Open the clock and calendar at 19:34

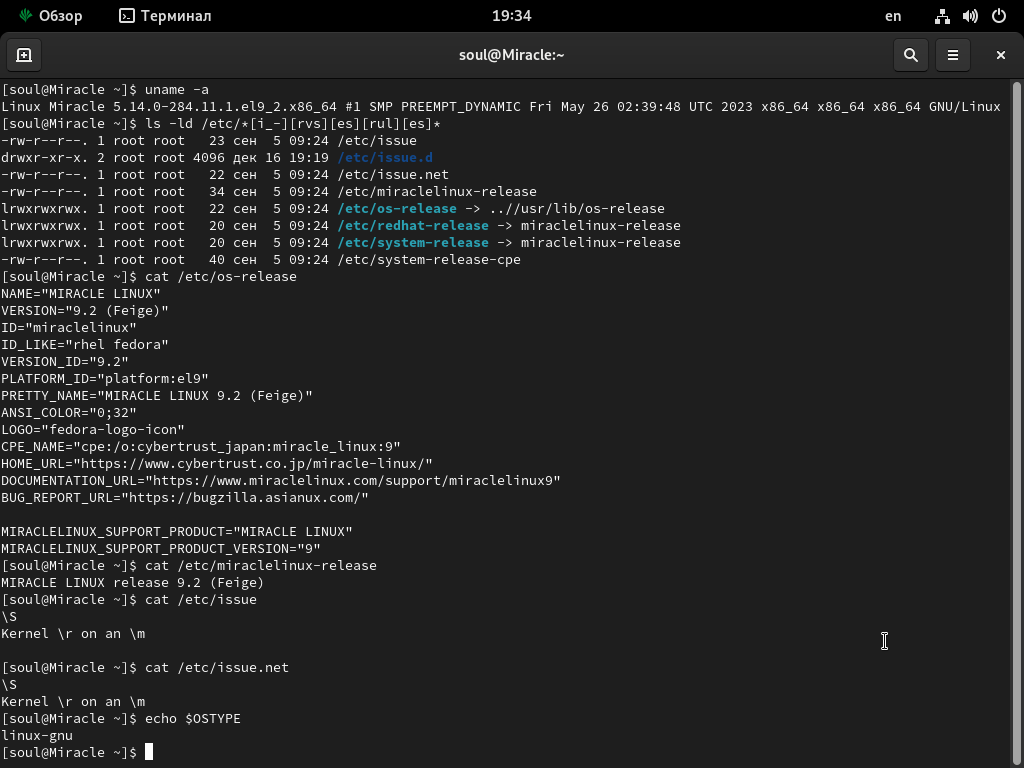[511, 16]
